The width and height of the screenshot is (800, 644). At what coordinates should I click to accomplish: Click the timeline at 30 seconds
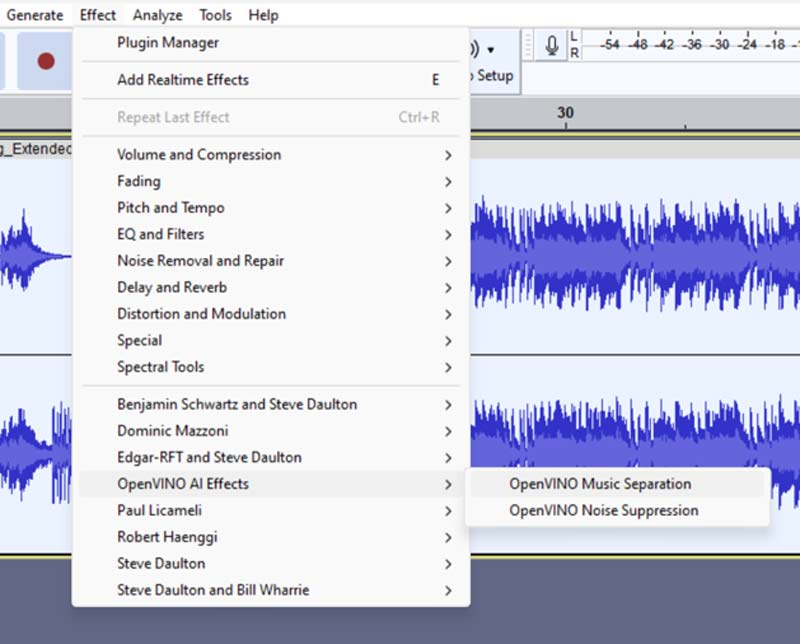point(565,113)
